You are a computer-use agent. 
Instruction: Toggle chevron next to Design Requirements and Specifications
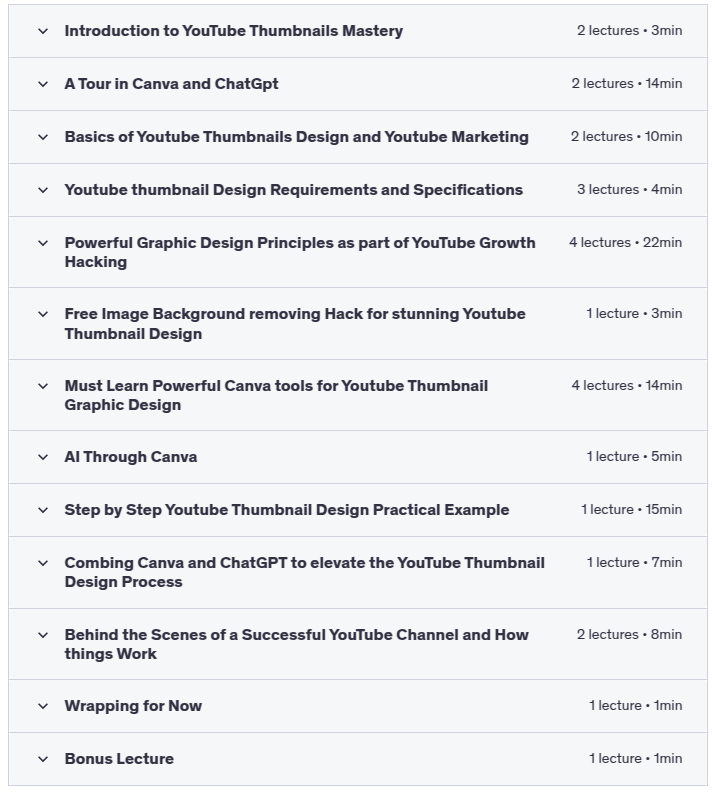tap(43, 190)
